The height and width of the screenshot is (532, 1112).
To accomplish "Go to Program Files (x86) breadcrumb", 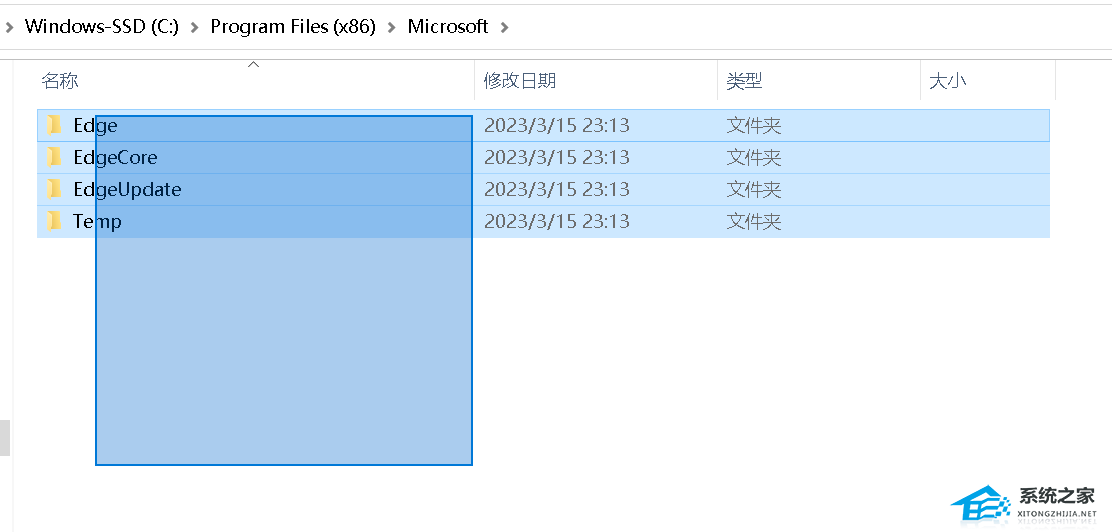I will (x=293, y=27).
